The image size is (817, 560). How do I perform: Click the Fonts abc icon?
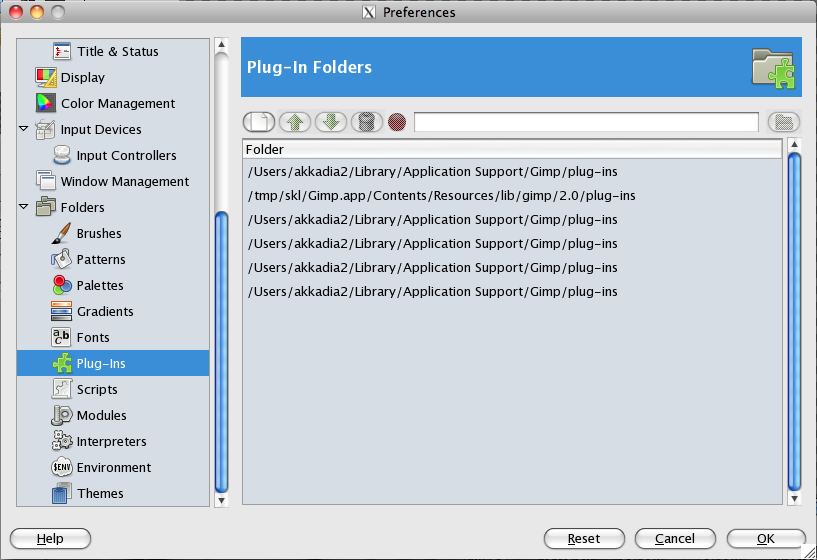(61, 337)
